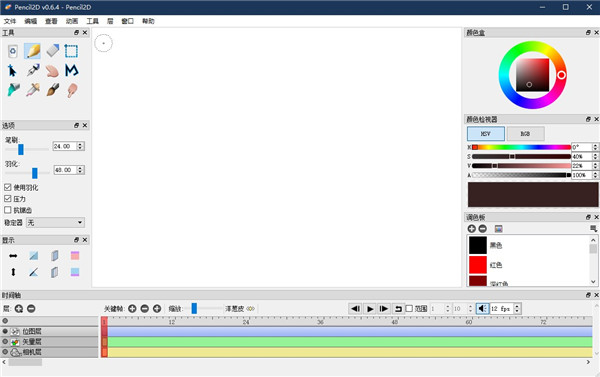Click the feather value spinbox arrows
Screen dimensions: 600x377
[80, 170]
